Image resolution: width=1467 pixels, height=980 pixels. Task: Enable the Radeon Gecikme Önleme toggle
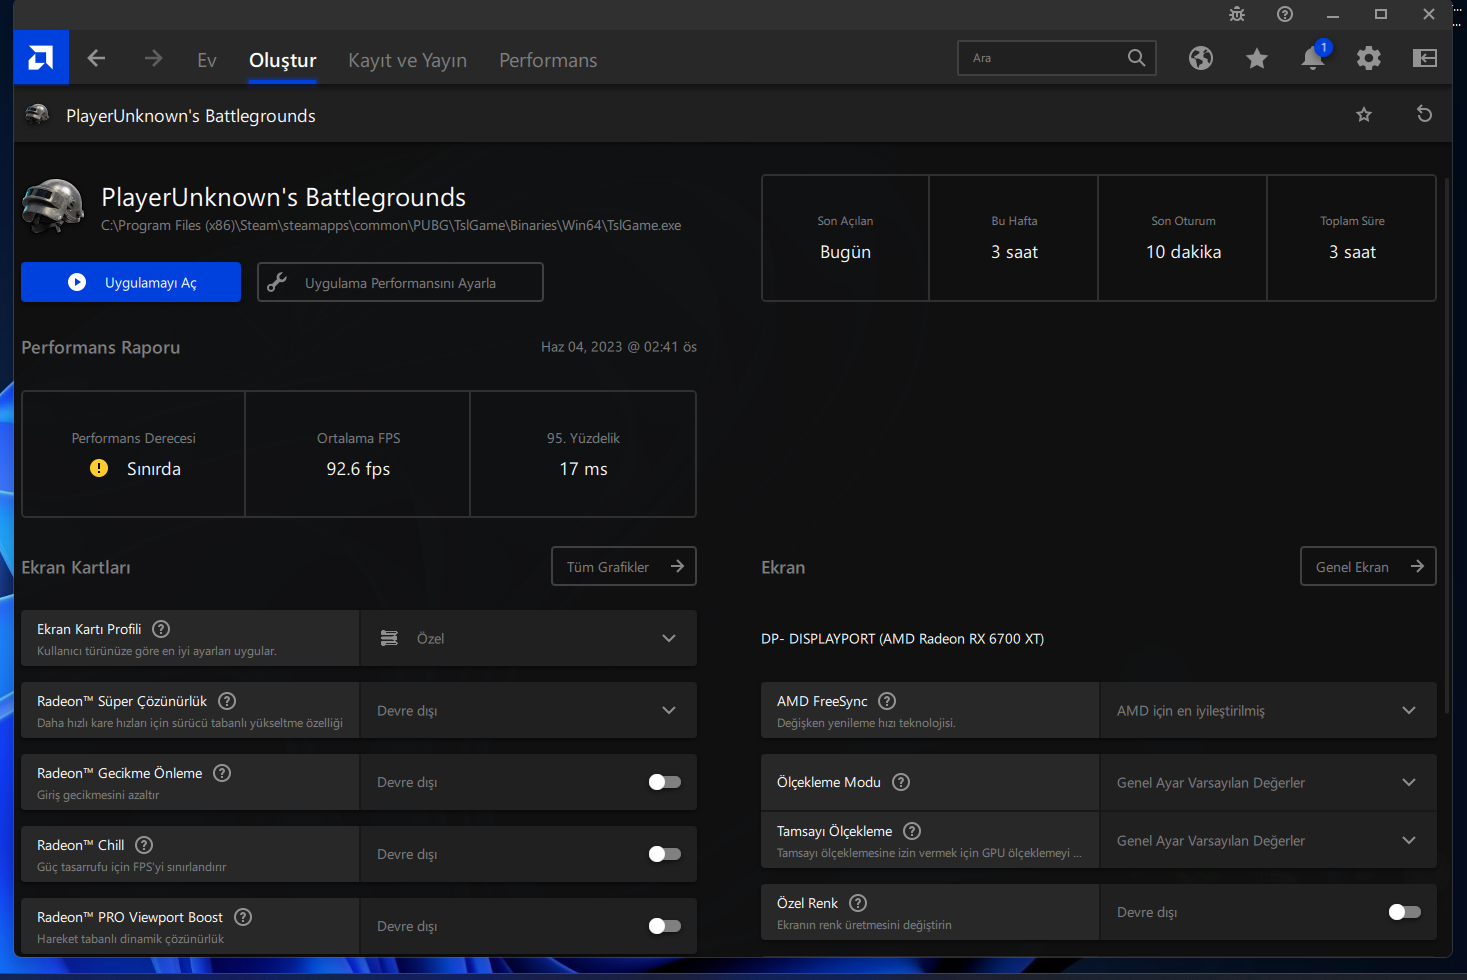click(x=664, y=782)
